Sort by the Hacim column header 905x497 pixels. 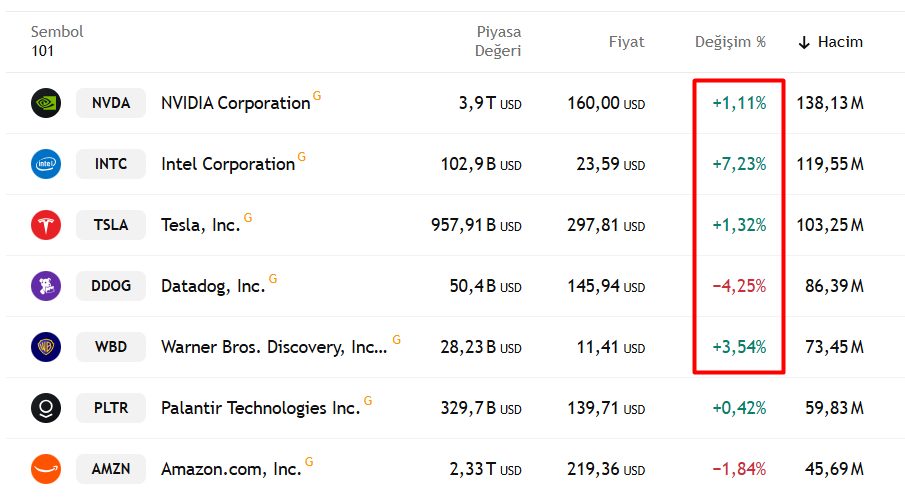840,42
